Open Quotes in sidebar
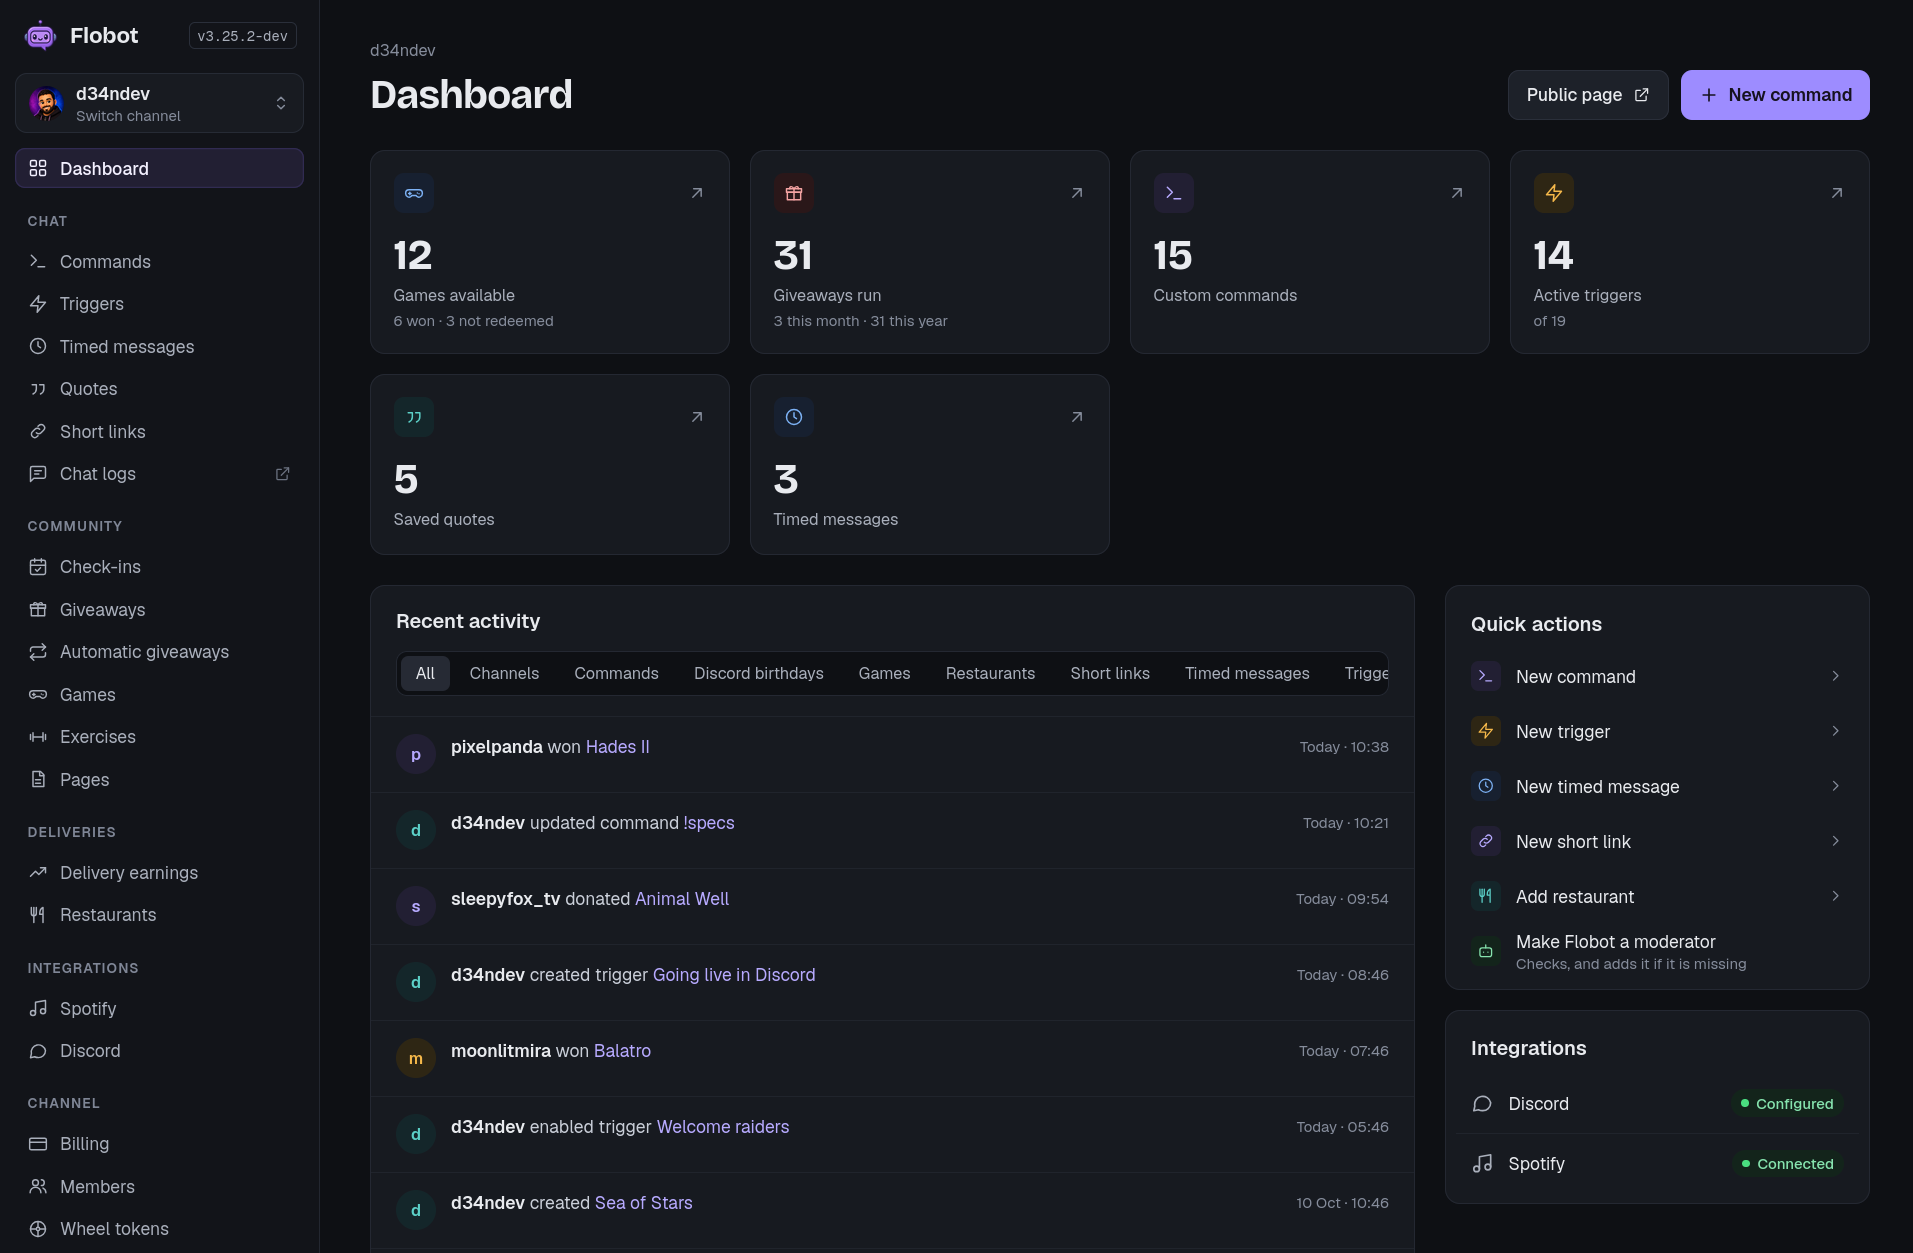The width and height of the screenshot is (1913, 1253). [159, 389]
